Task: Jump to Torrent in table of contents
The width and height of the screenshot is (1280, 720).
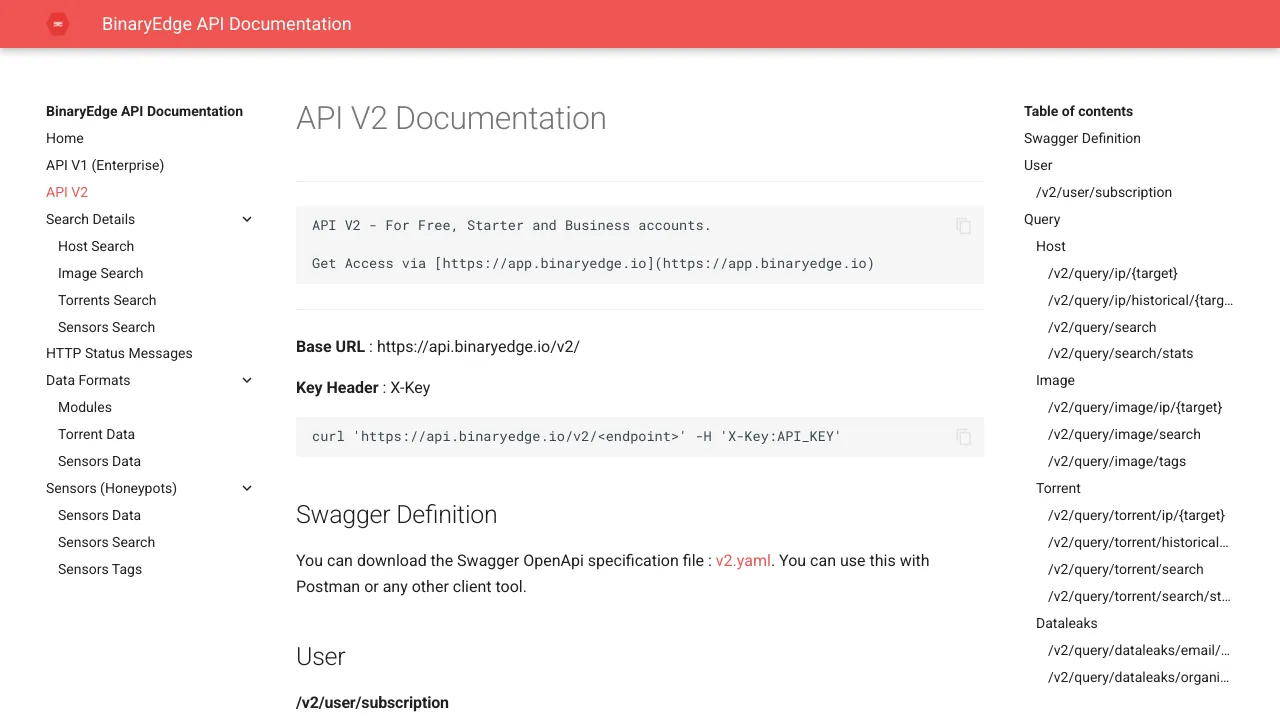Action: click(x=1058, y=488)
